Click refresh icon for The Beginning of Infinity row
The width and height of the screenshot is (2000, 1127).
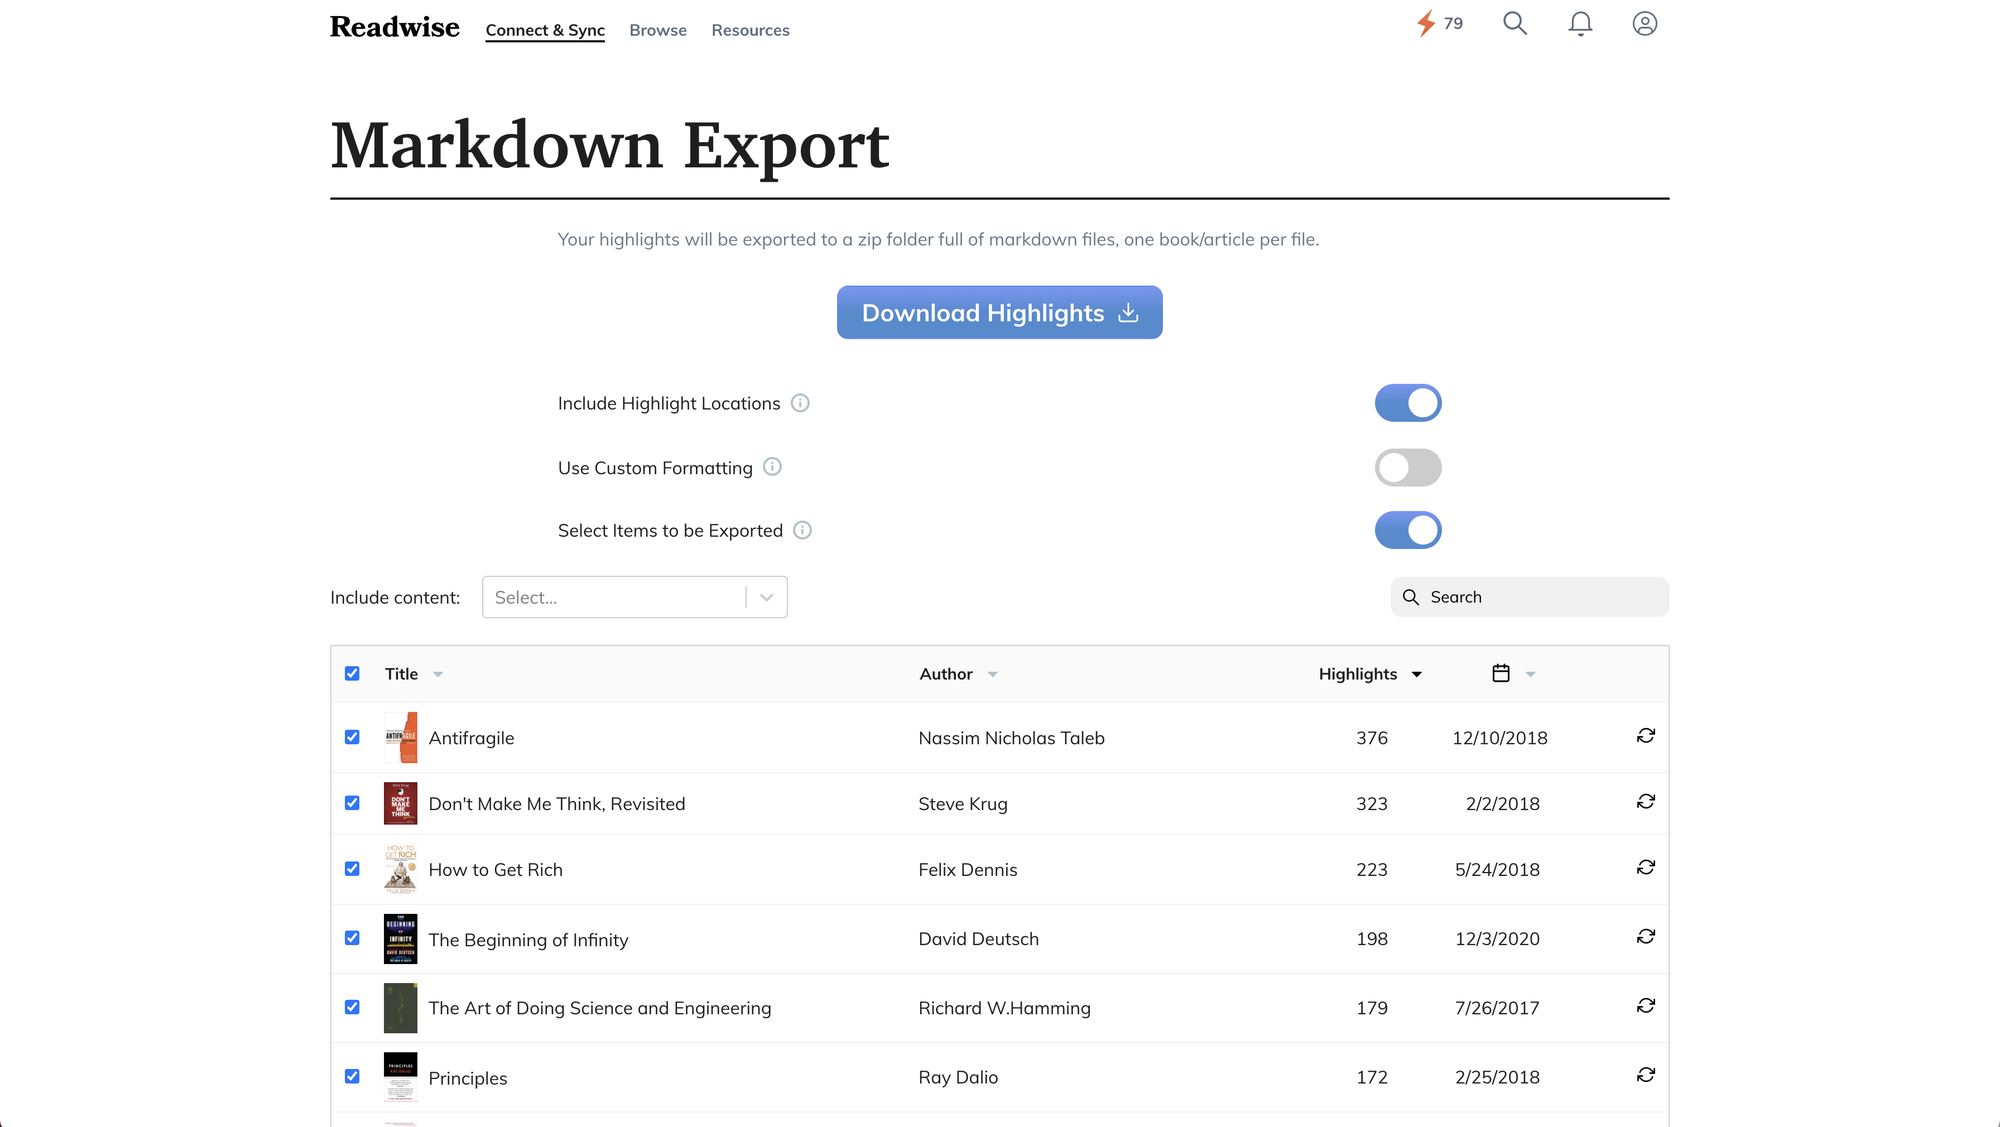(x=1646, y=937)
